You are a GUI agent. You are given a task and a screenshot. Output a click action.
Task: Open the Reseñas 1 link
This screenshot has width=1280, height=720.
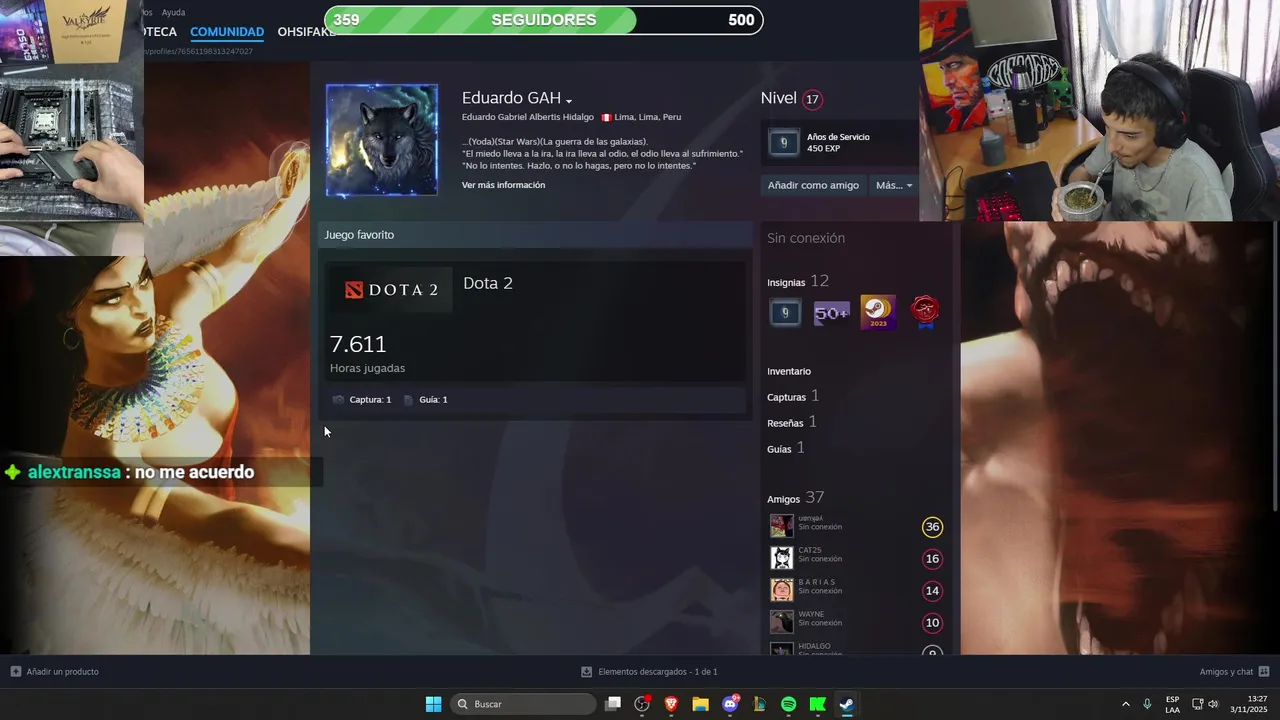[x=792, y=422]
